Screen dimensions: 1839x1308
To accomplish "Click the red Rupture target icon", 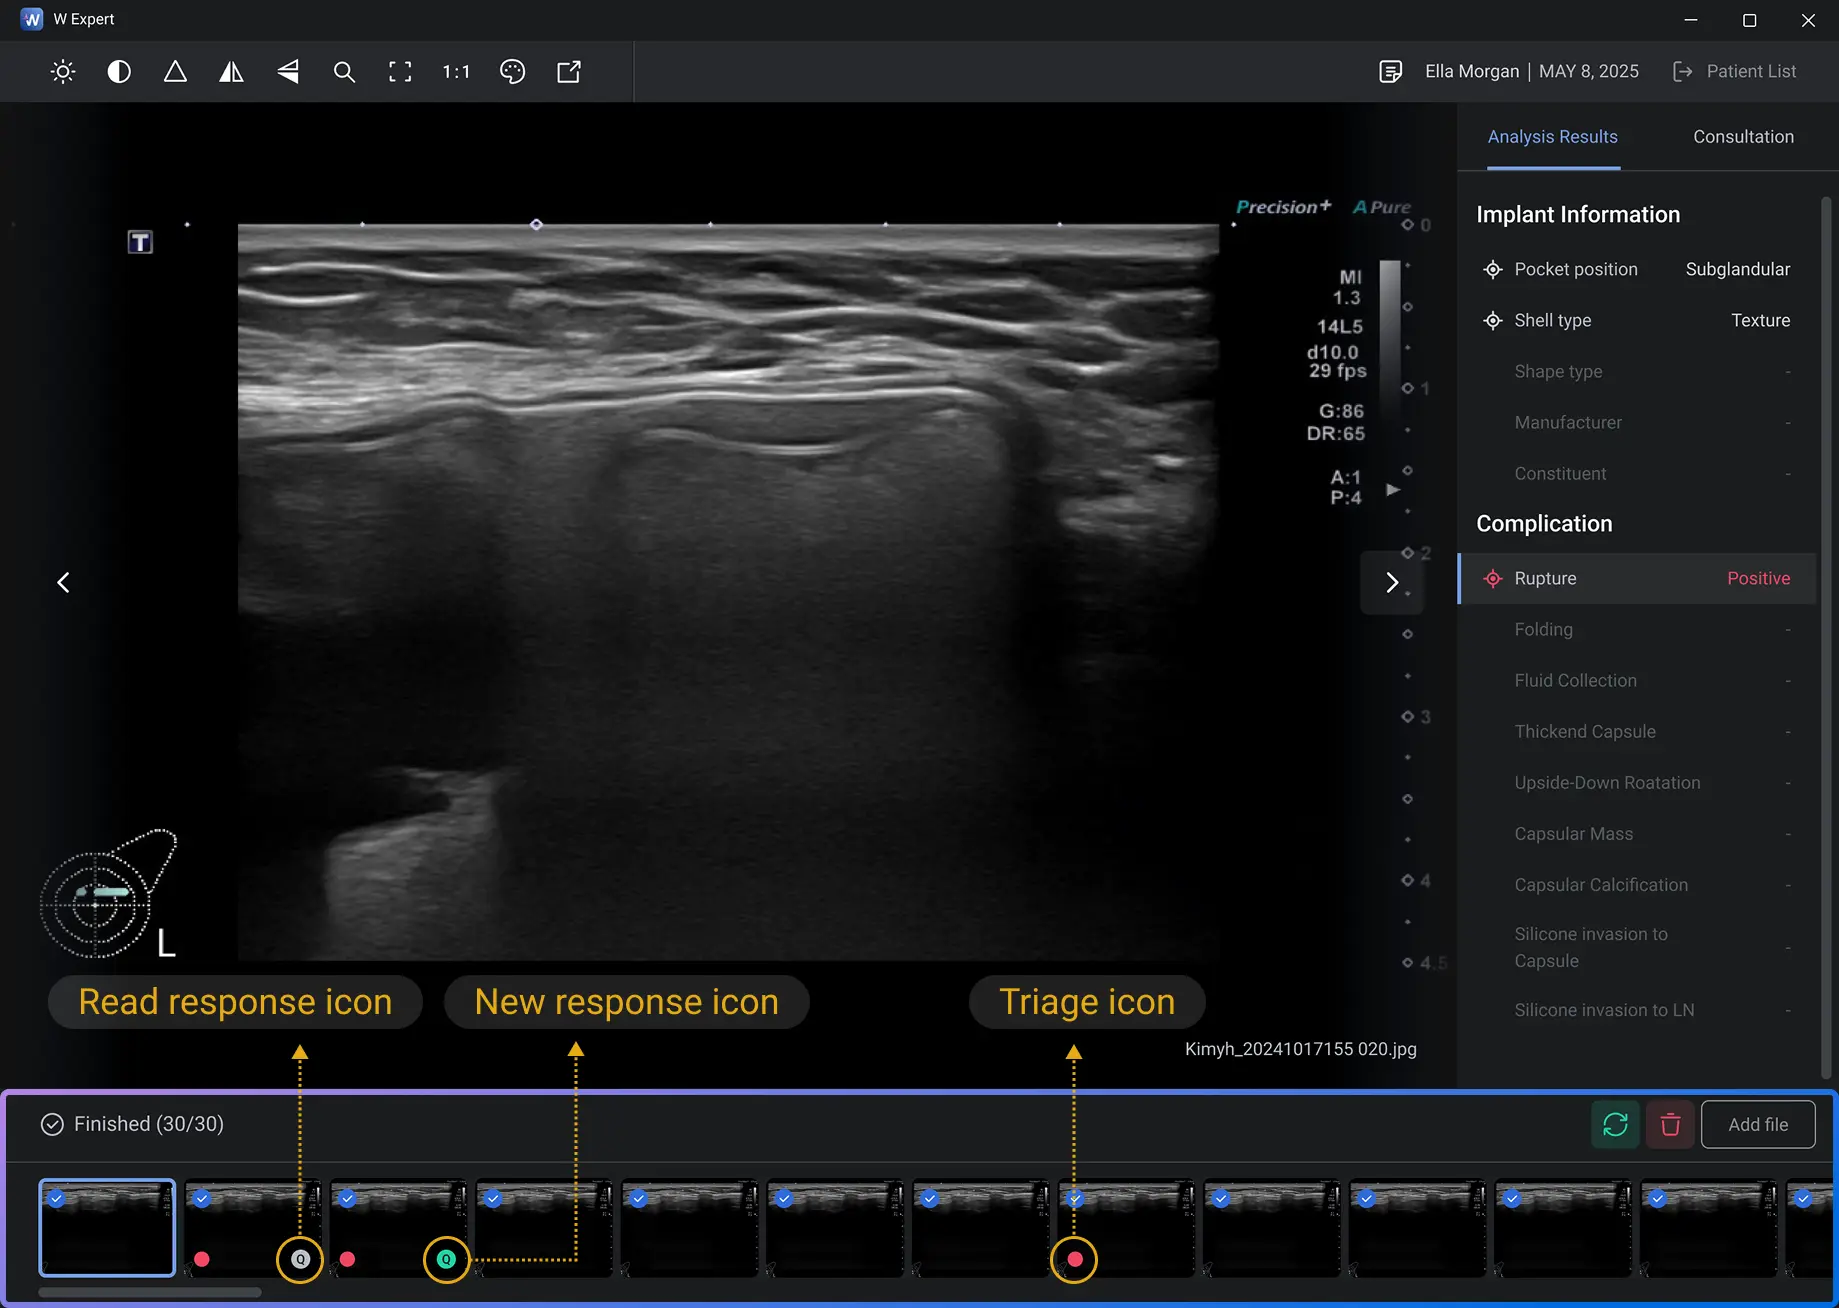I will (1493, 578).
